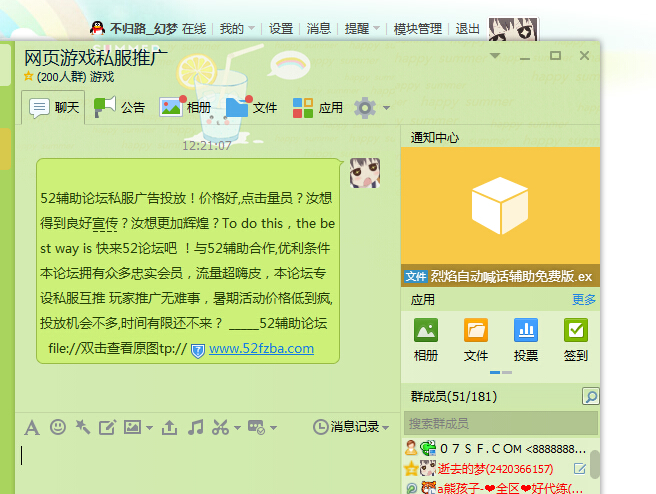Switch to the 聊天 chat tab
The image size is (656, 494).
pyautogui.click(x=54, y=108)
